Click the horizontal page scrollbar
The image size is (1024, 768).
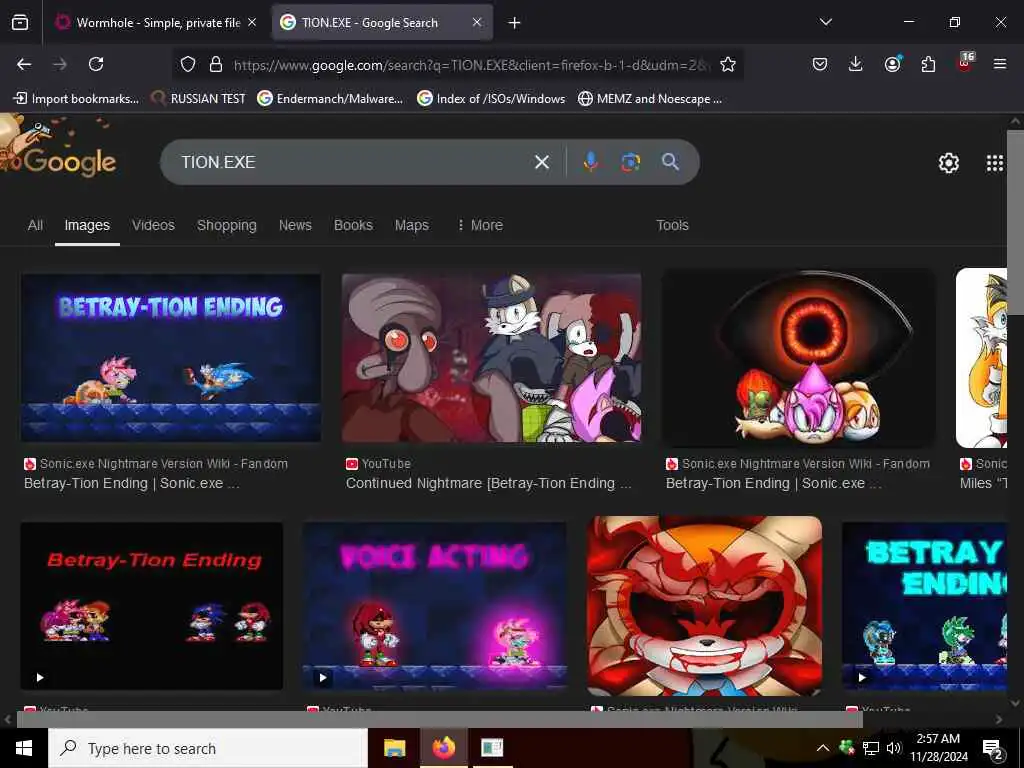click(x=439, y=719)
